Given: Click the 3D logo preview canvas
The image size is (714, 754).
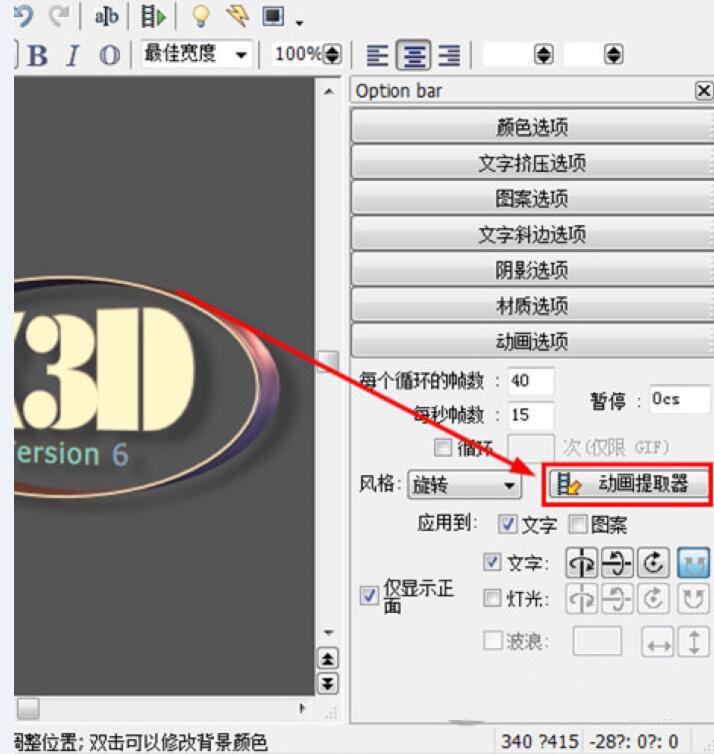Looking at the screenshot, I should click(163, 386).
